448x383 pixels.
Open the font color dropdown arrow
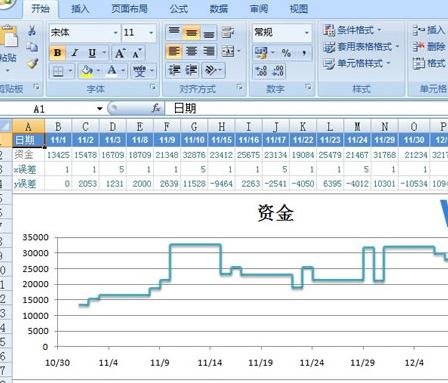123,71
